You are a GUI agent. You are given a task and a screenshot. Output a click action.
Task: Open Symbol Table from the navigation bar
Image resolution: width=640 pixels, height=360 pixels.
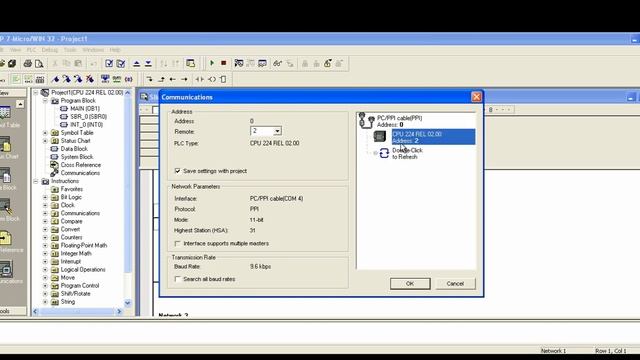click(6, 117)
